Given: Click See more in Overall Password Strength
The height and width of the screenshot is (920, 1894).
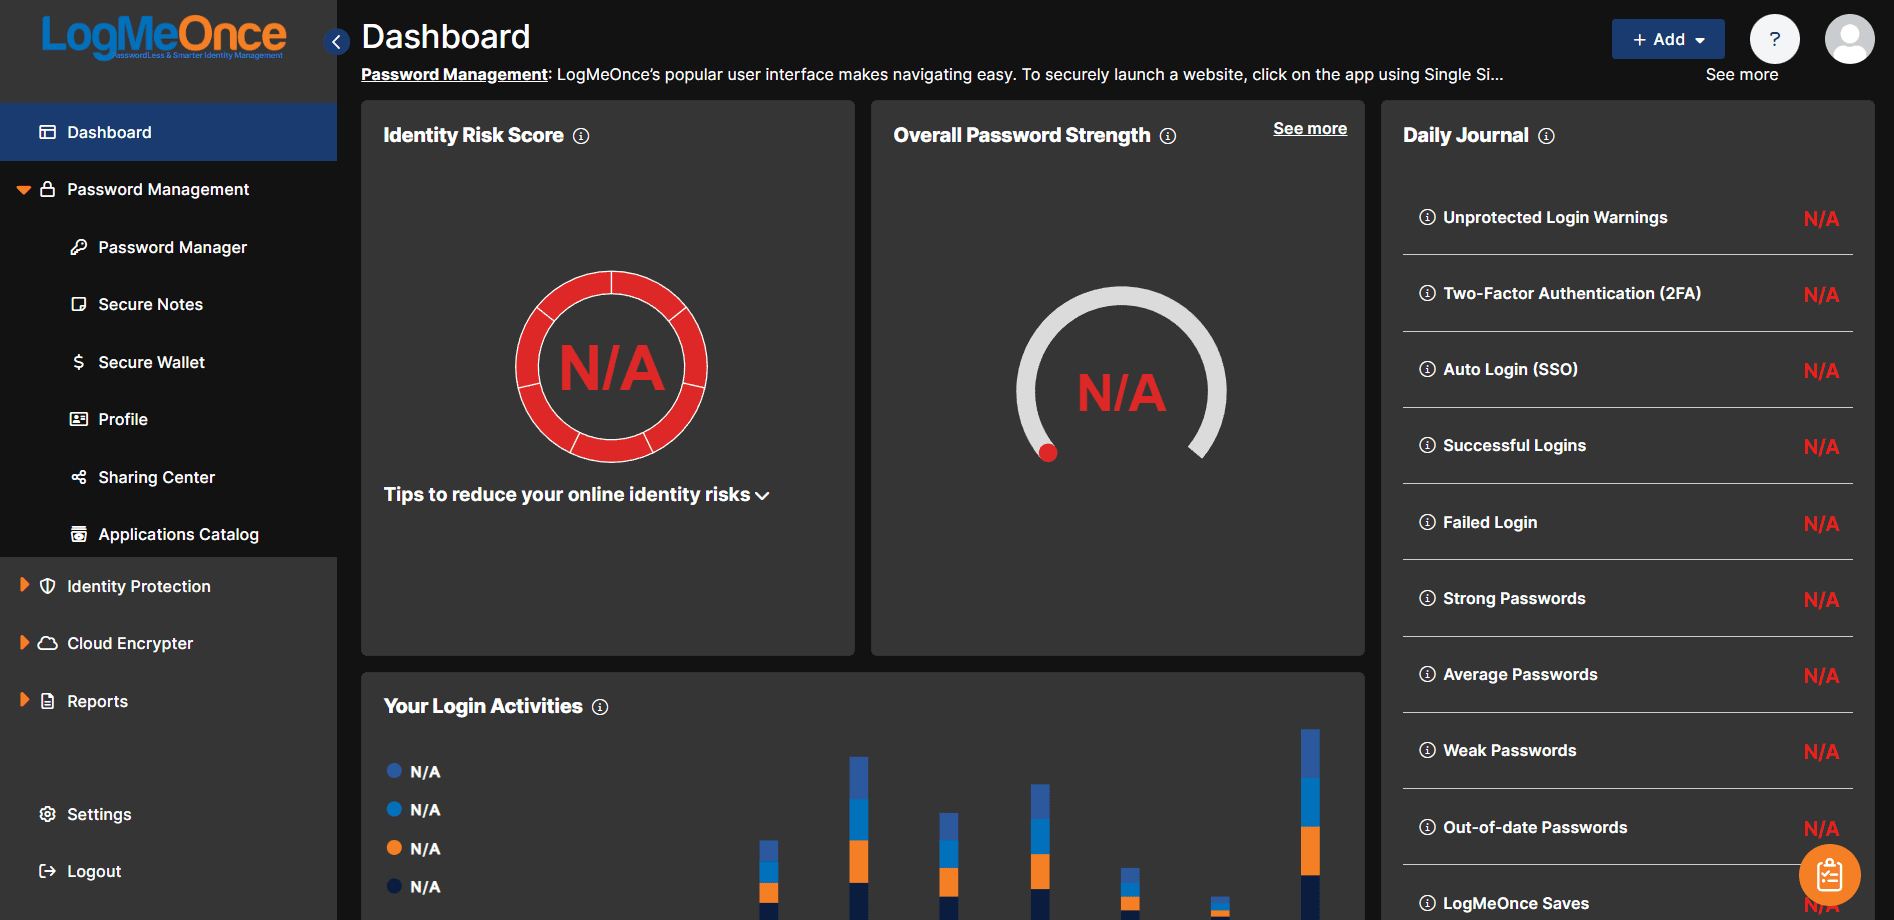Looking at the screenshot, I should 1310,128.
